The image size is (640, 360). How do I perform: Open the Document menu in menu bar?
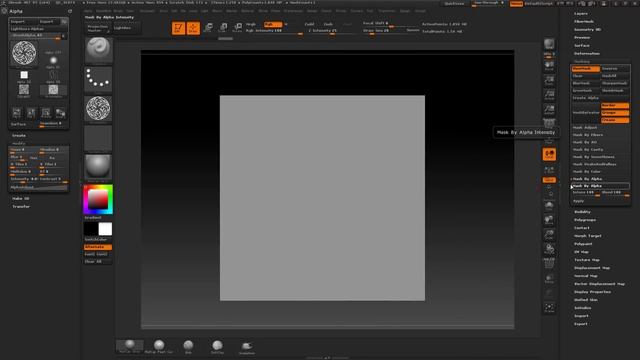tap(147, 11)
